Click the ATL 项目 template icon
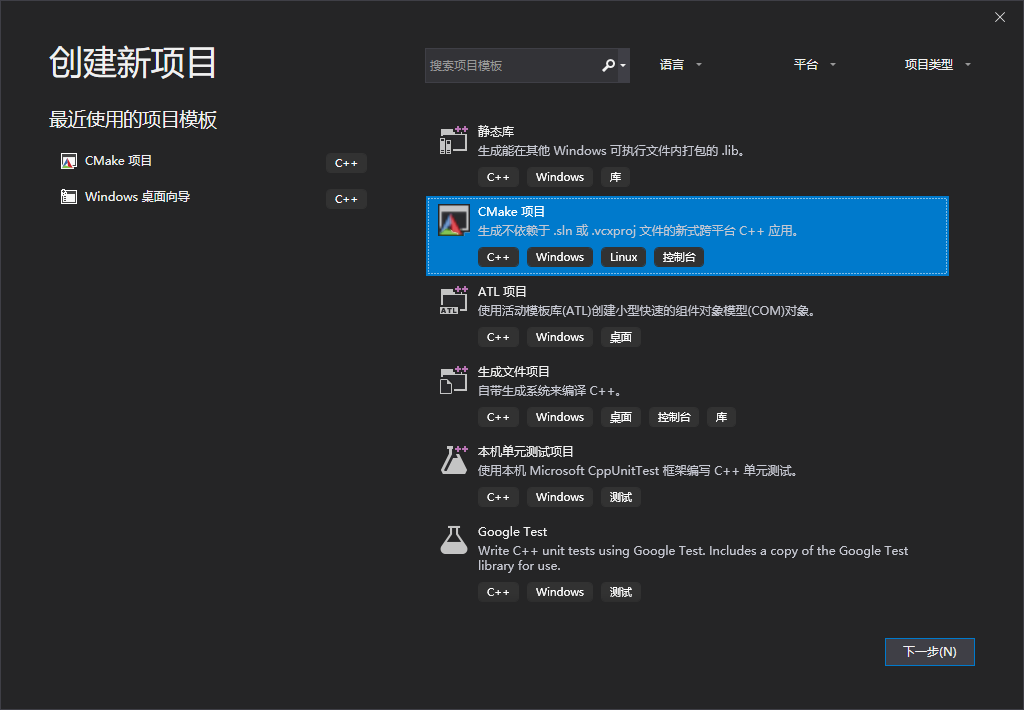Viewport: 1024px width, 710px height. 453,300
